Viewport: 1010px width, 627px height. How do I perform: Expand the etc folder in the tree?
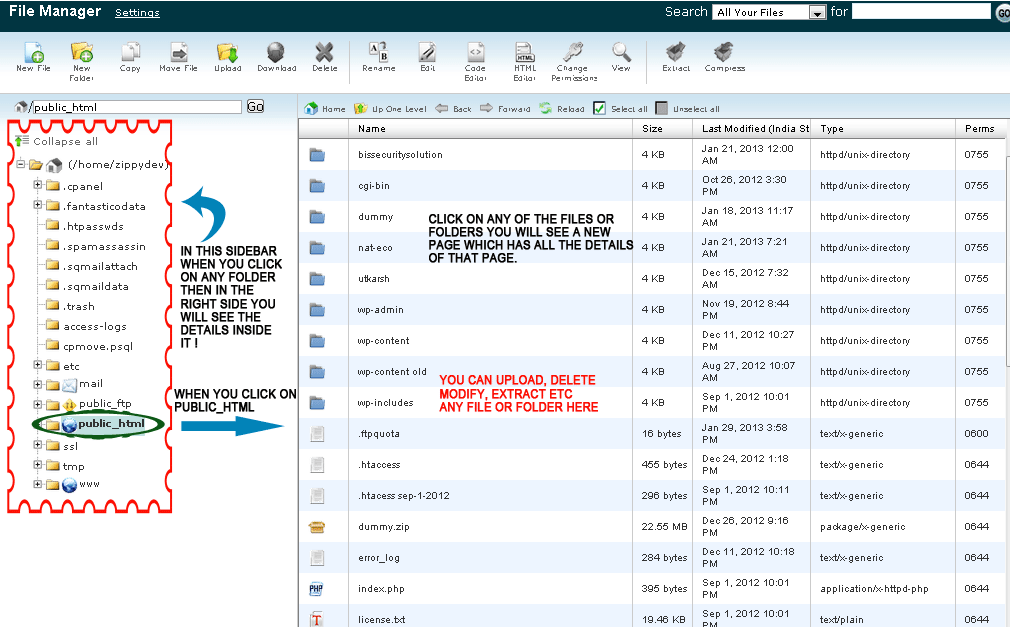pyautogui.click(x=36, y=365)
